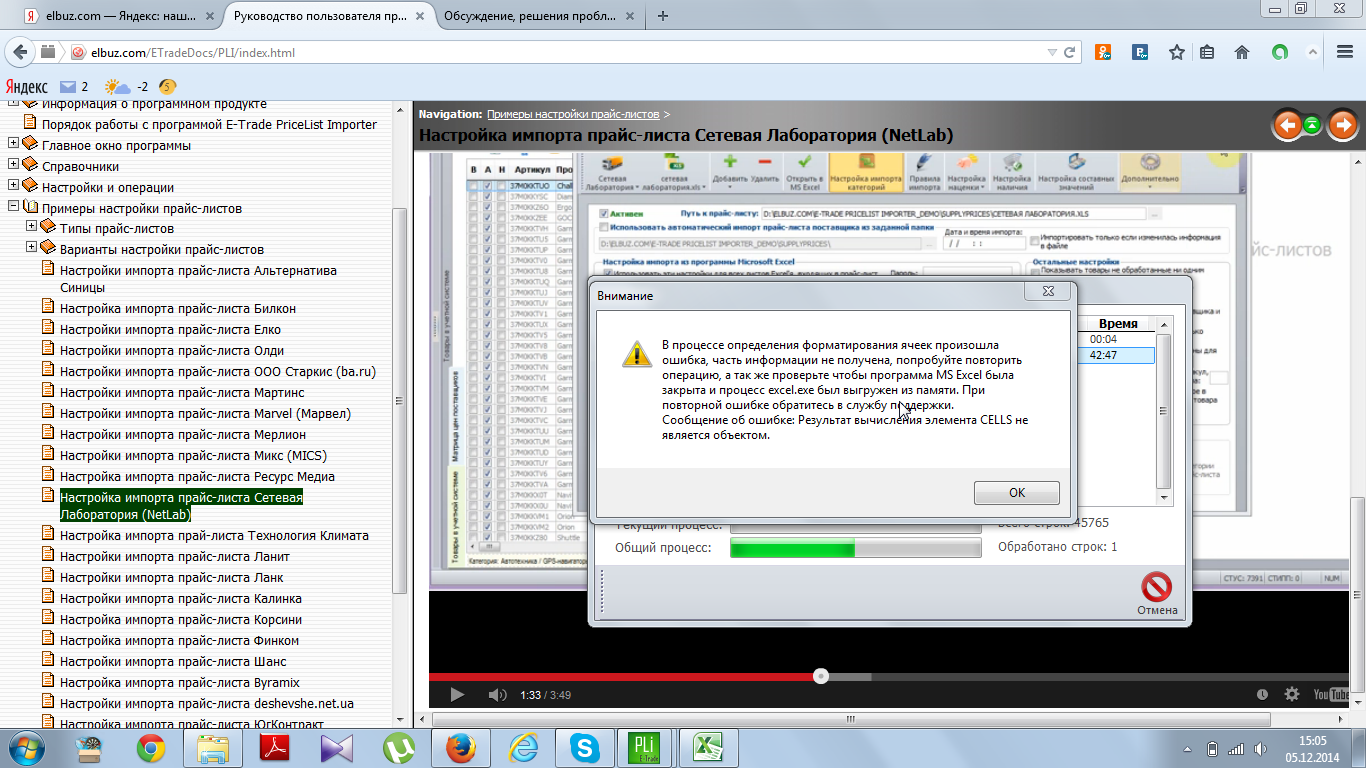Open the taskbar clock showing 15:05
Viewport: 1366px width, 768px height.
(1312, 748)
